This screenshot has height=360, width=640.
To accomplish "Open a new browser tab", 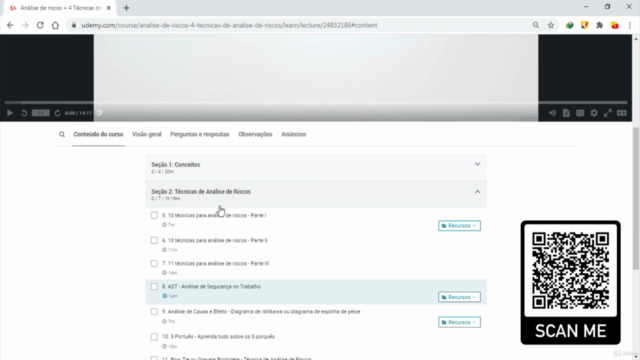I will [126, 8].
